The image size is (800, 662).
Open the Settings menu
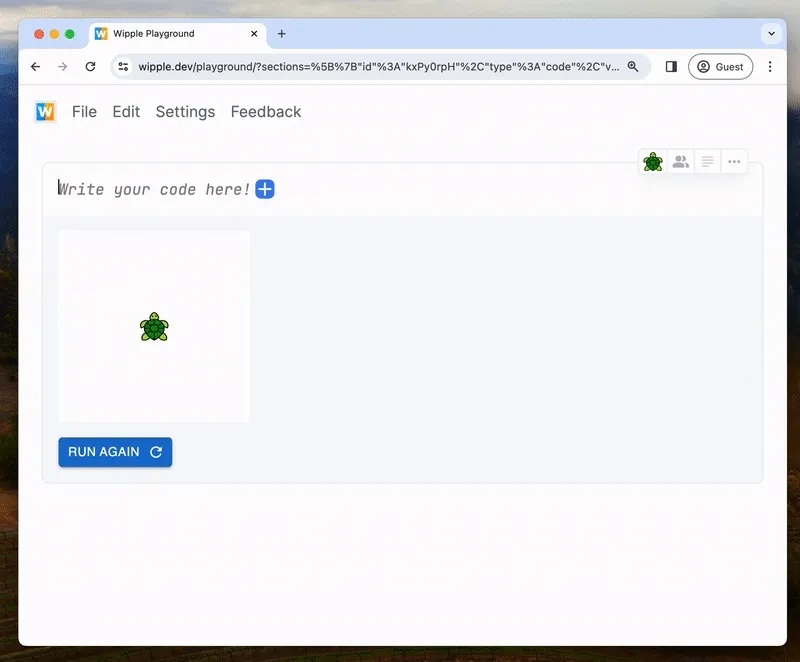[x=185, y=112]
